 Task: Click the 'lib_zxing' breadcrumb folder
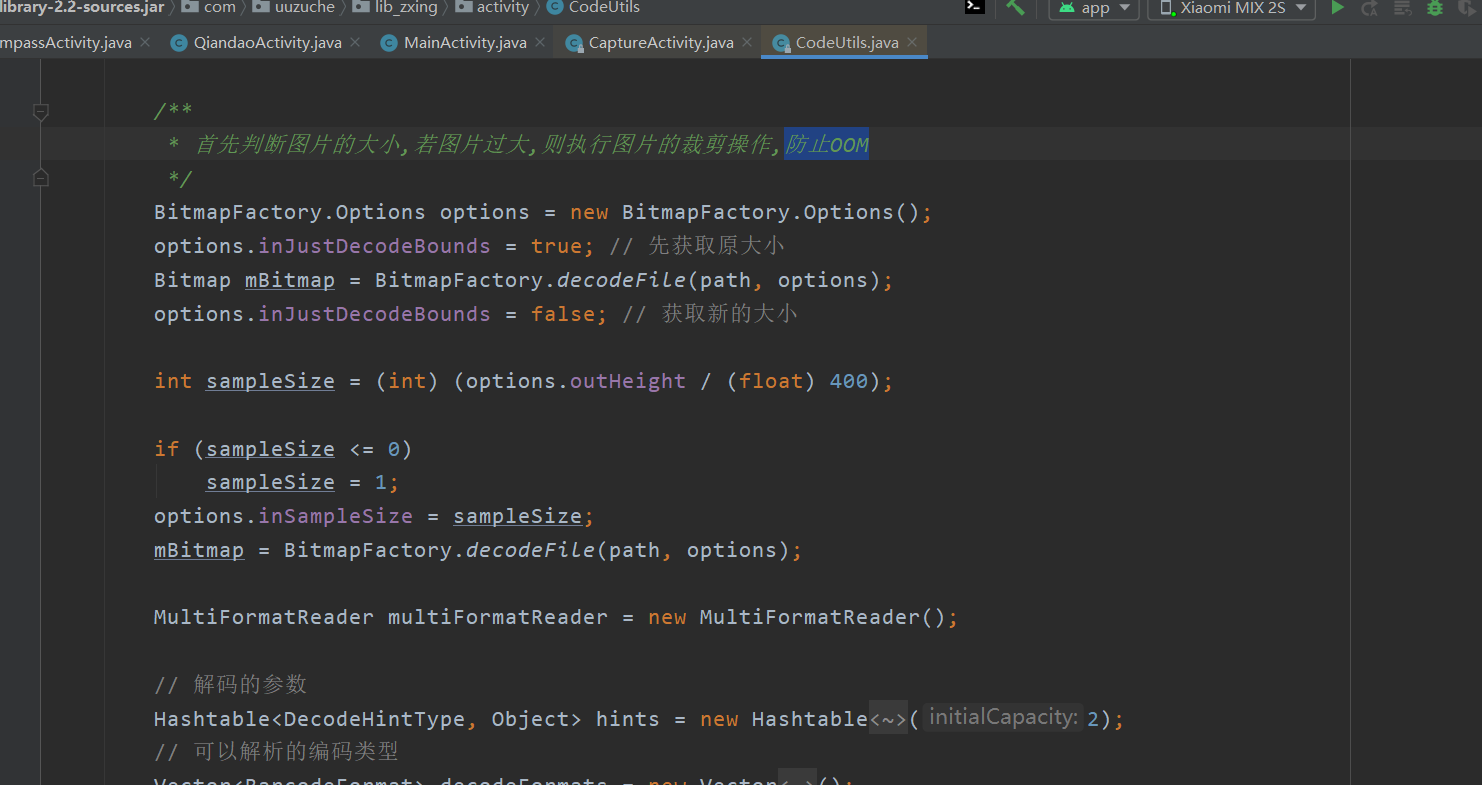(x=395, y=7)
